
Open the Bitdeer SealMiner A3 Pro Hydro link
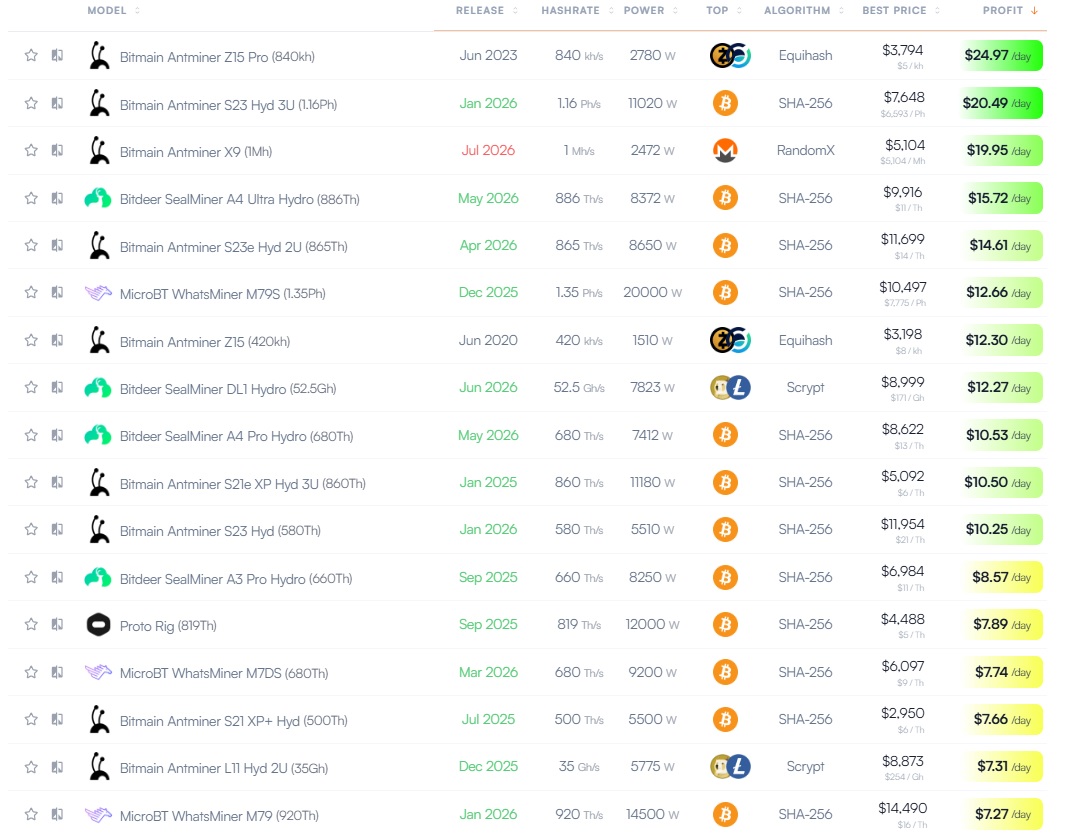236,579
